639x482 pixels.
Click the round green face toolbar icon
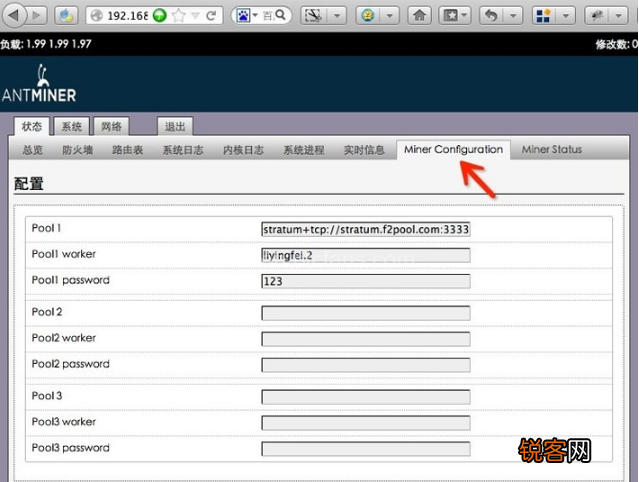pos(368,15)
